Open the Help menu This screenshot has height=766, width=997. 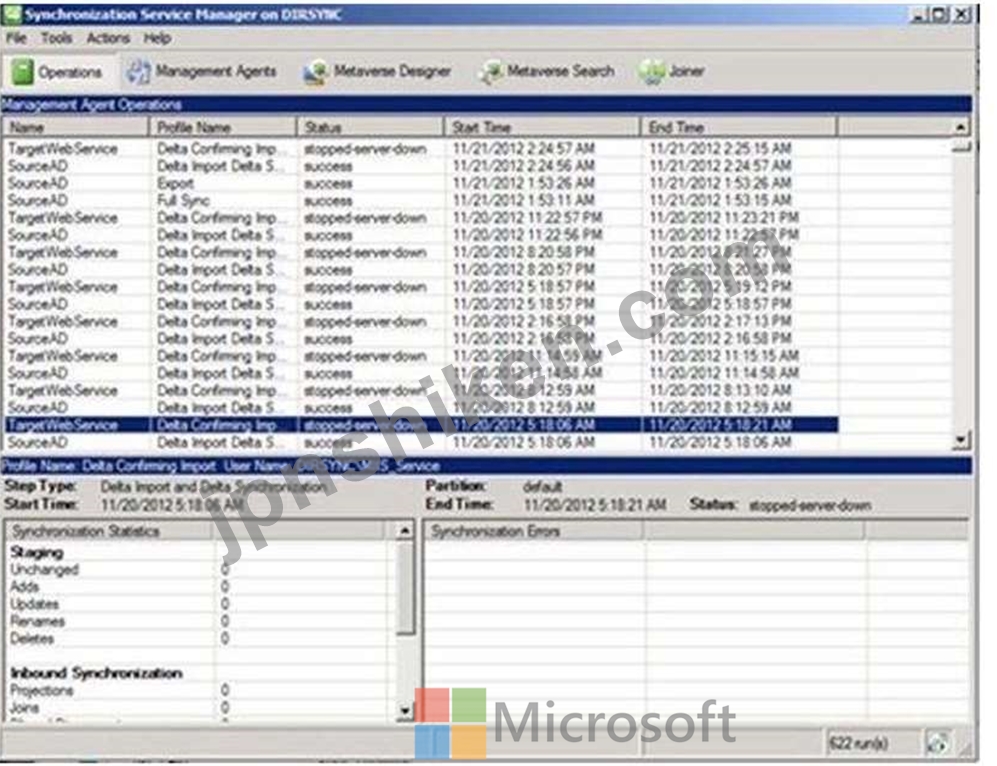point(156,38)
